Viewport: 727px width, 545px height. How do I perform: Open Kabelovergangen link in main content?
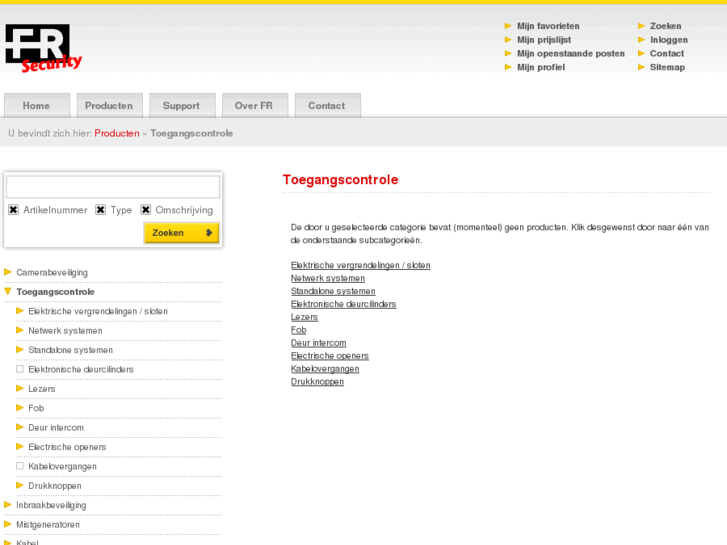325,369
